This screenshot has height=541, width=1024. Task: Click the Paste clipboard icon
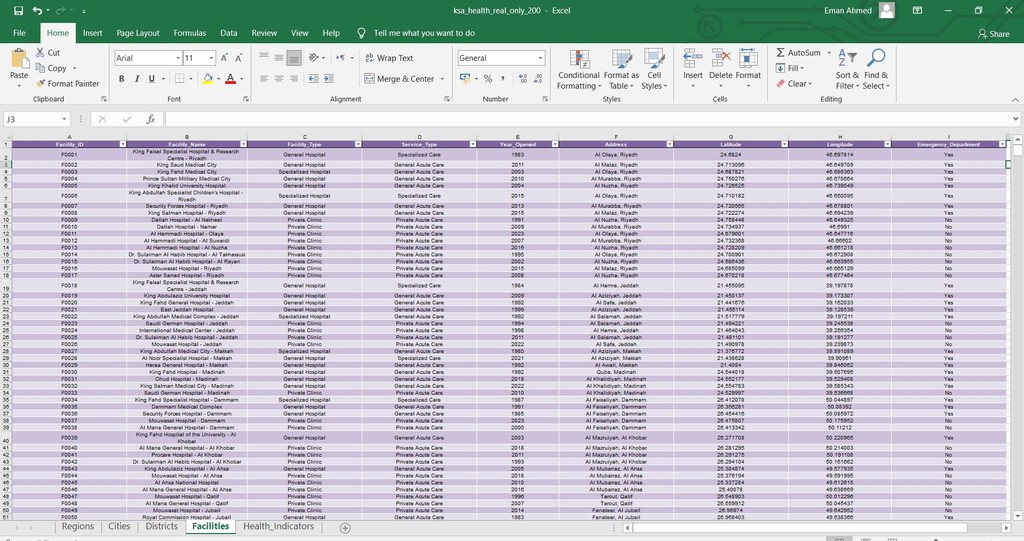click(x=19, y=58)
